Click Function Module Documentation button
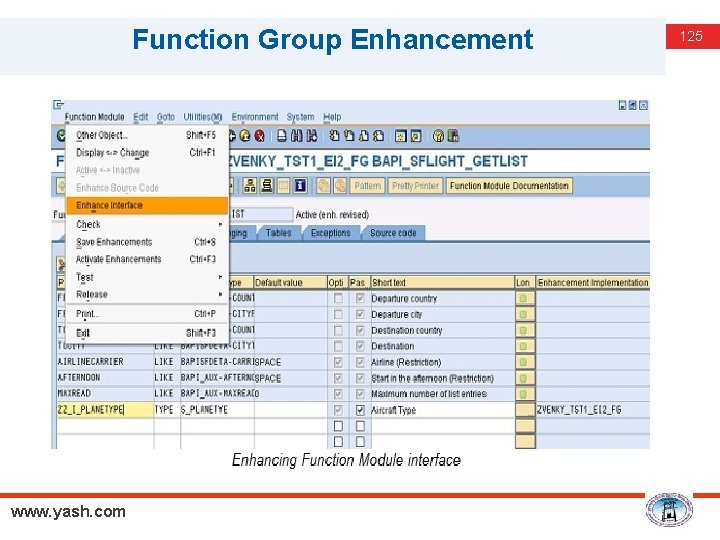 509,186
